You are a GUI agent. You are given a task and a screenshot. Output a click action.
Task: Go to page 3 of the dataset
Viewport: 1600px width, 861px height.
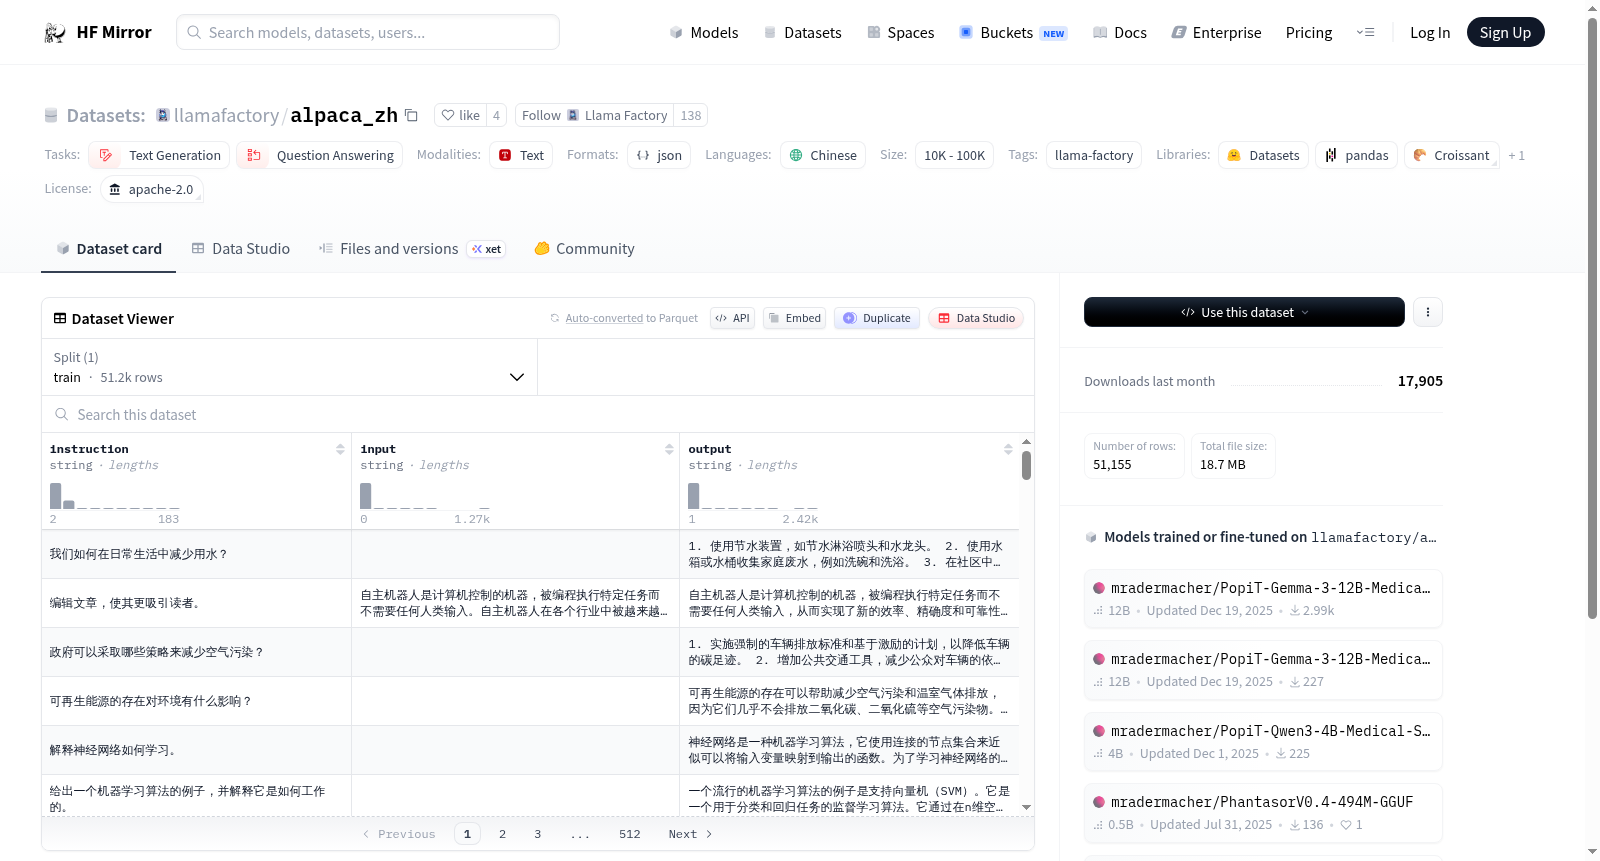[x=537, y=834]
